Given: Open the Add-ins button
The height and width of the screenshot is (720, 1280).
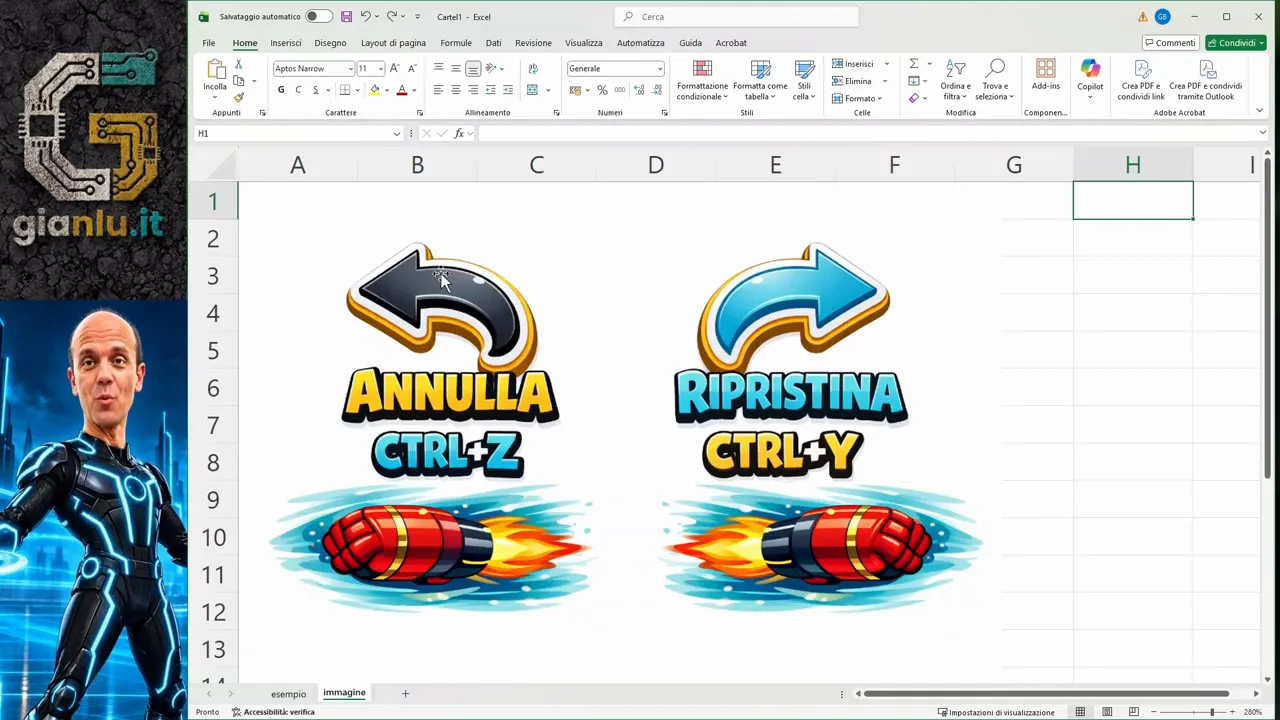Looking at the screenshot, I should 1046,75.
